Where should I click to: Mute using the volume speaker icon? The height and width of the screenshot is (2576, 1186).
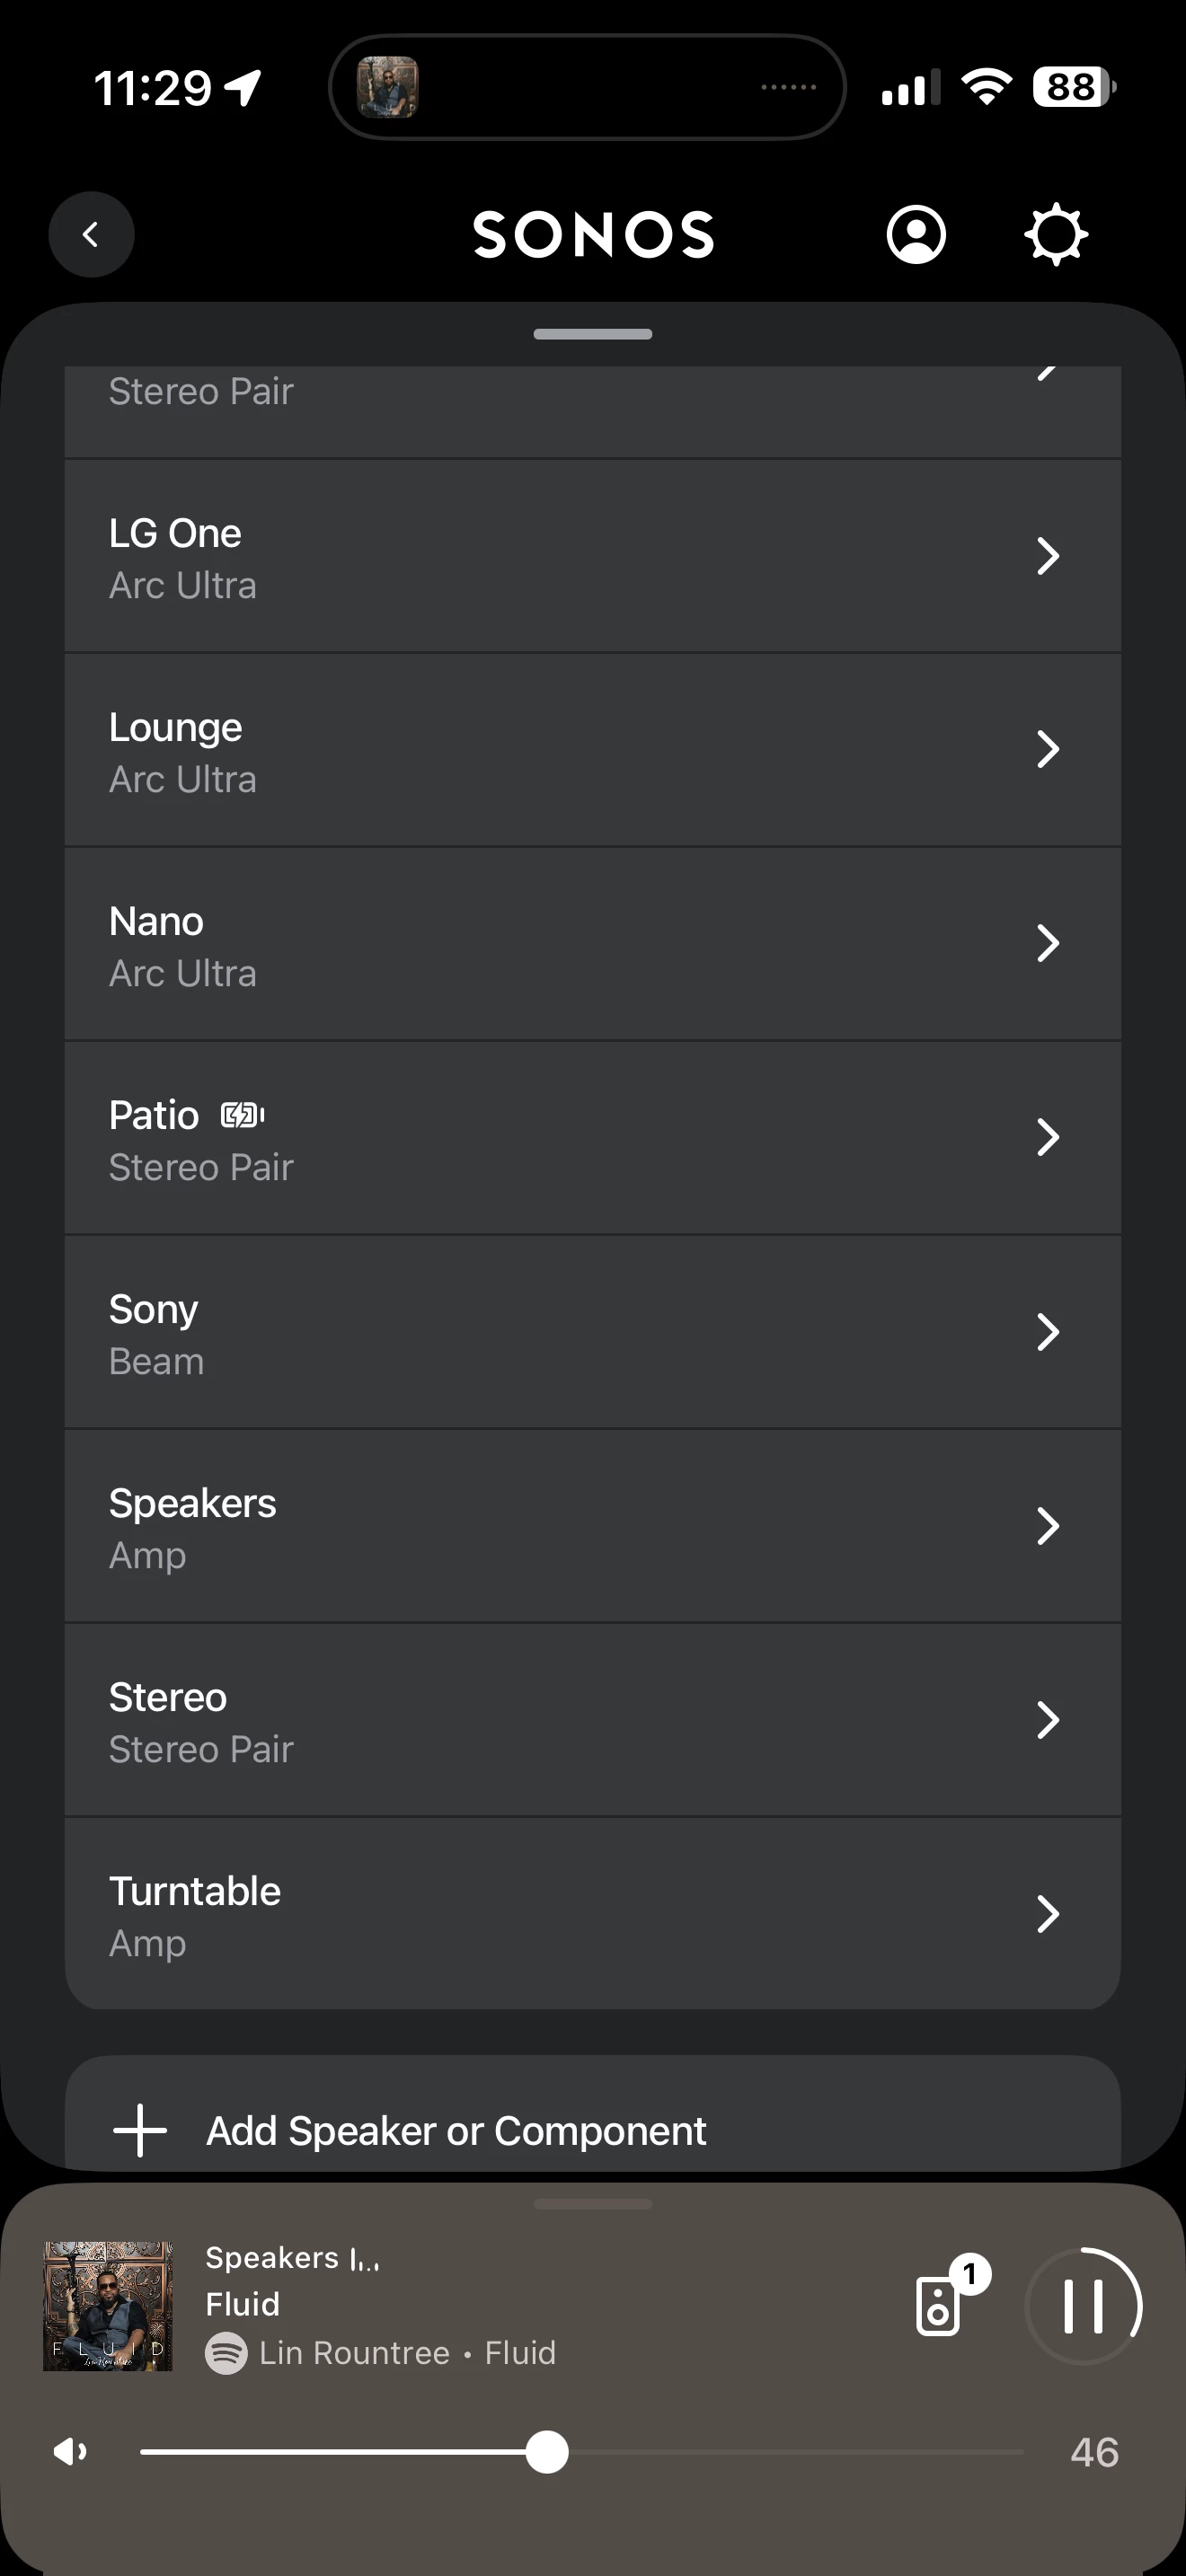[x=70, y=2451]
